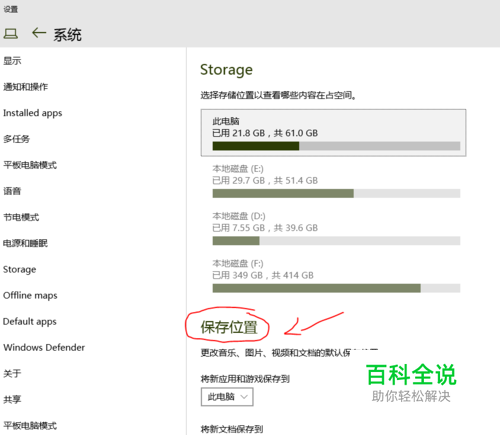Open Windows Defender settings

coord(44,347)
